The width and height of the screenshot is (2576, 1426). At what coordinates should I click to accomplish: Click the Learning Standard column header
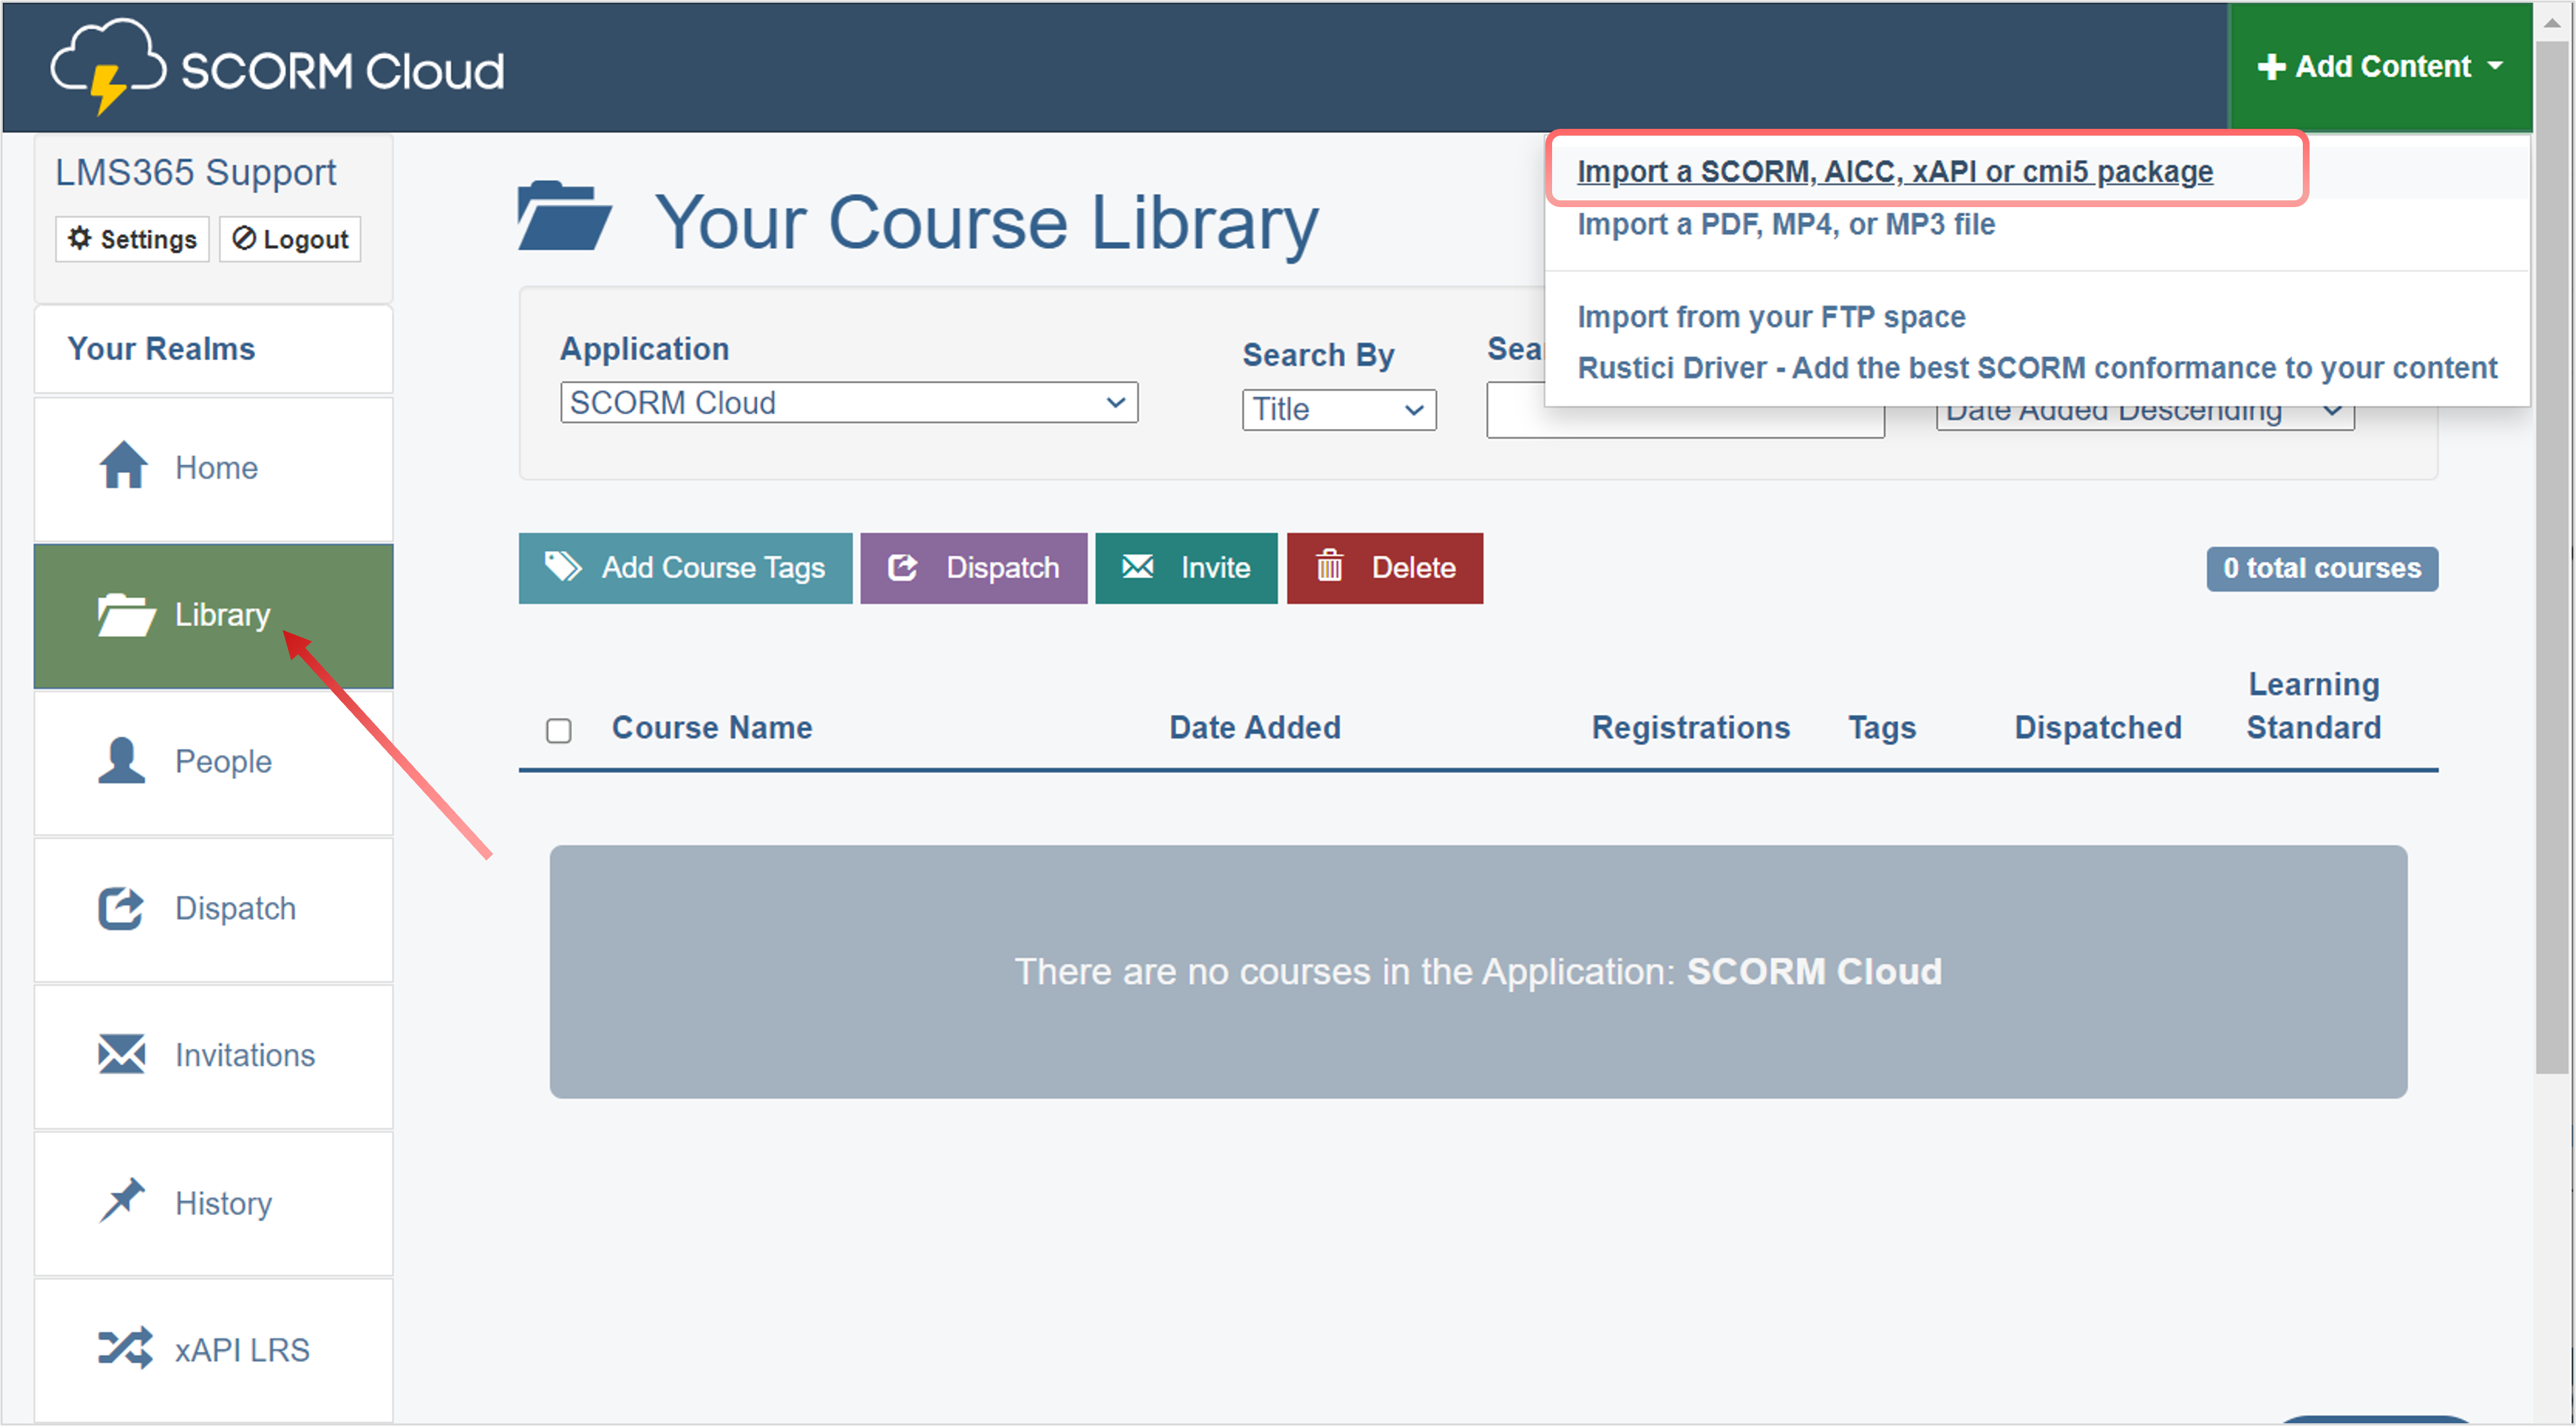click(2314, 706)
